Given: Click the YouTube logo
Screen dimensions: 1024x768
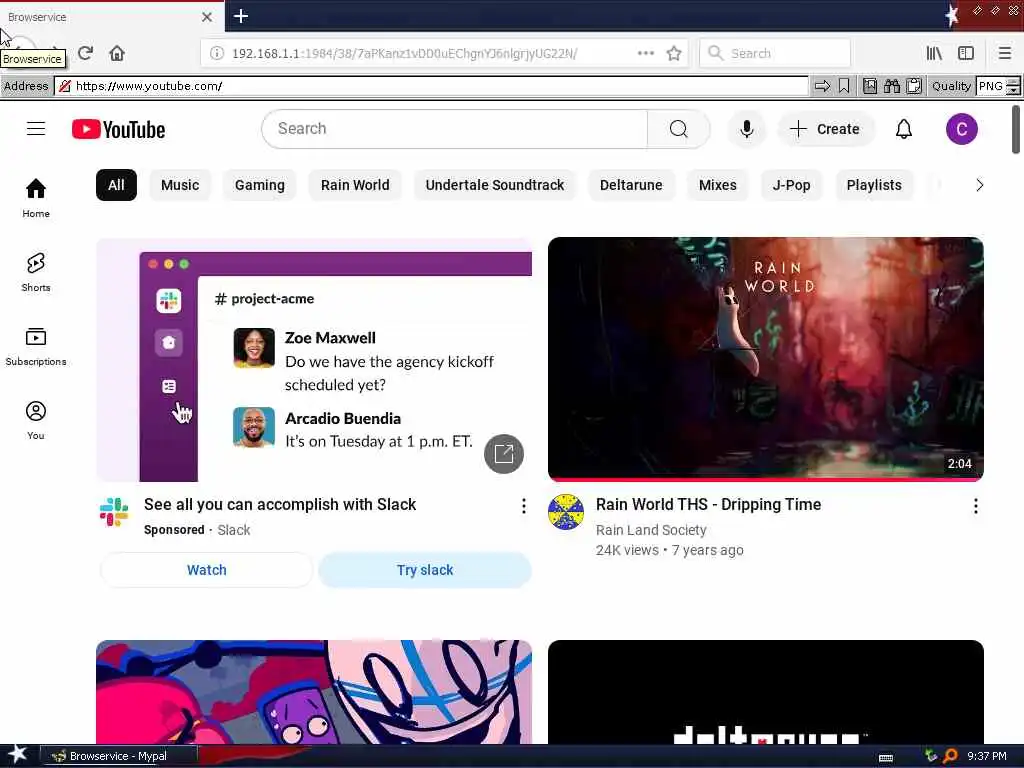Looking at the screenshot, I should pyautogui.click(x=118, y=129).
